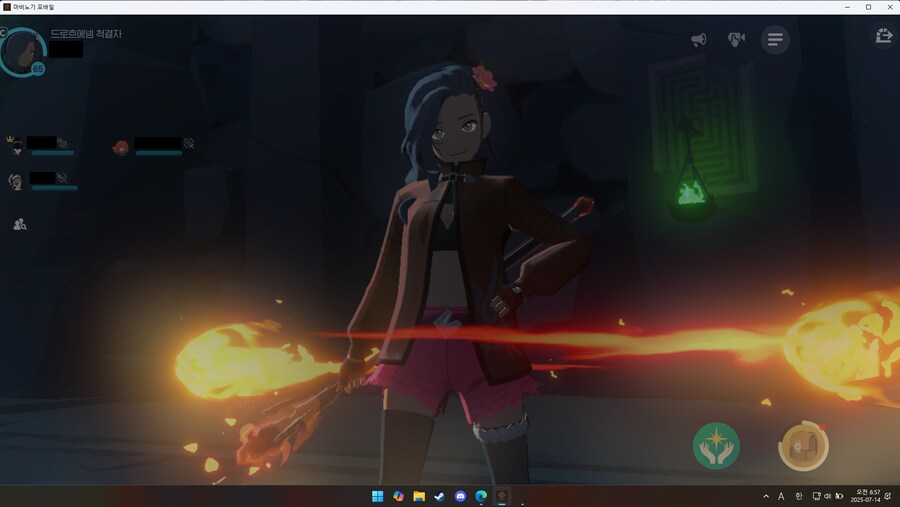
Task: Open Steam from the taskbar
Action: click(x=440, y=497)
